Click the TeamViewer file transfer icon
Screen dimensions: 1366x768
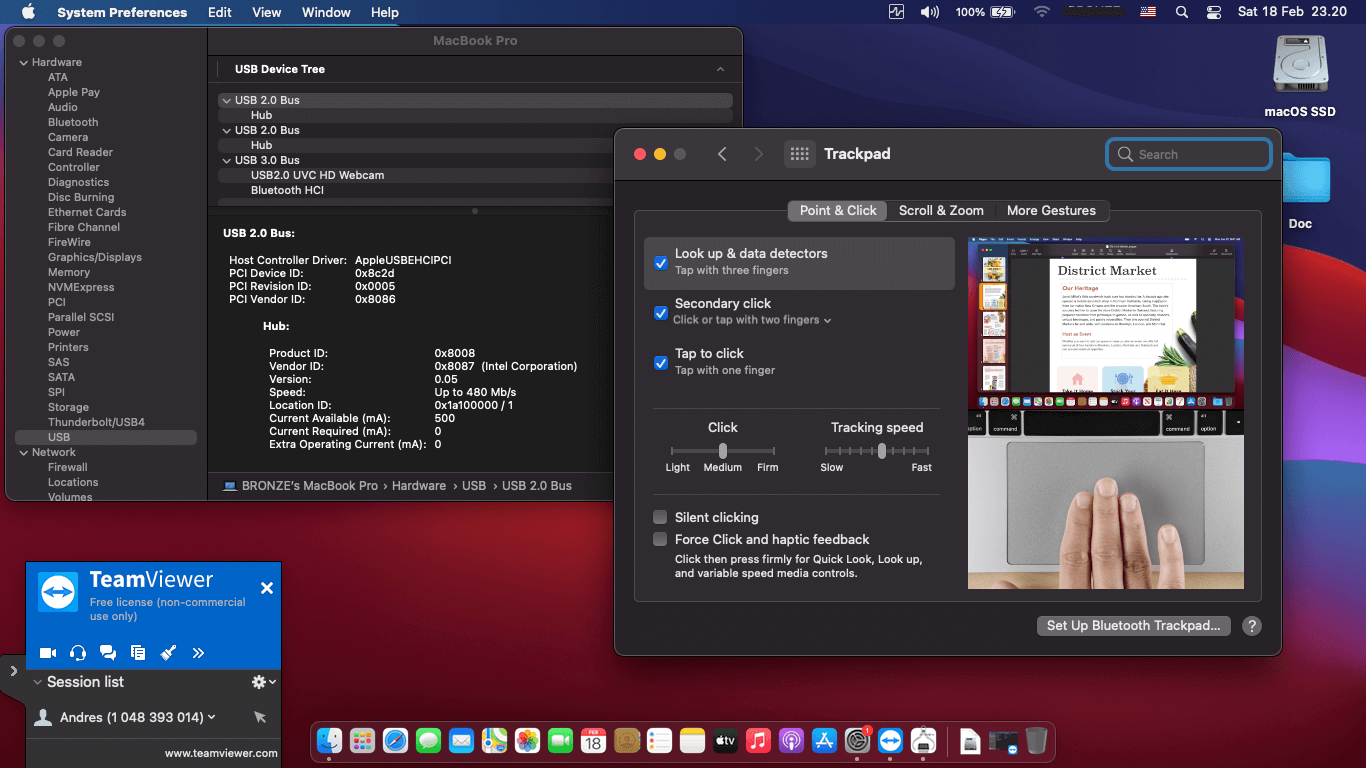pyautogui.click(x=138, y=653)
